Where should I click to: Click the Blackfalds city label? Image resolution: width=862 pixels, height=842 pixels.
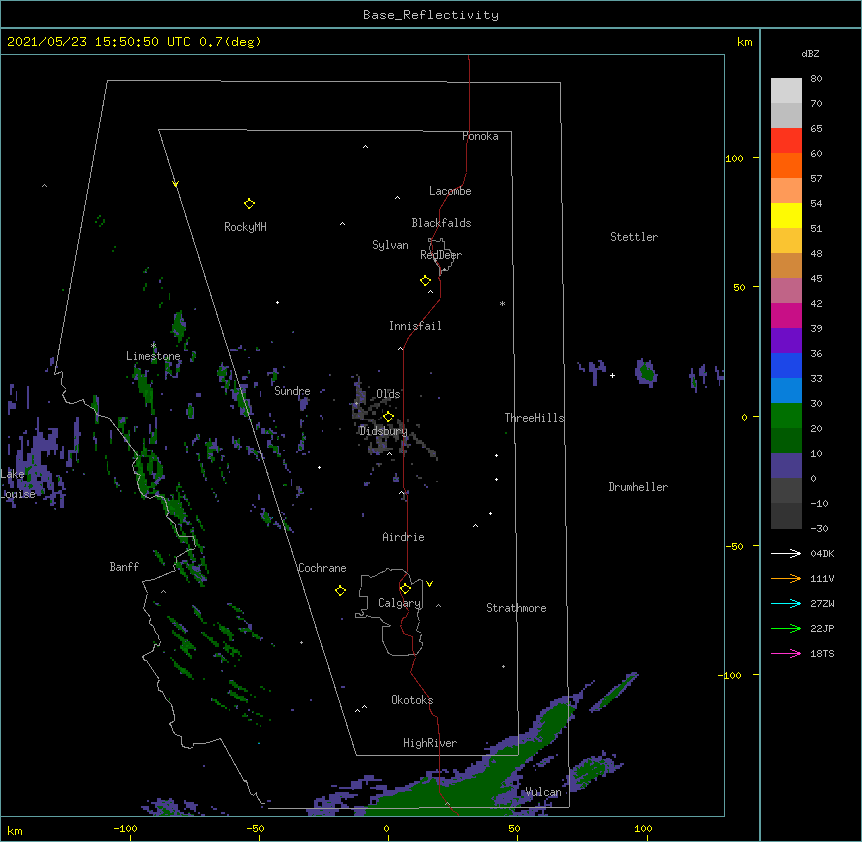coord(441,223)
